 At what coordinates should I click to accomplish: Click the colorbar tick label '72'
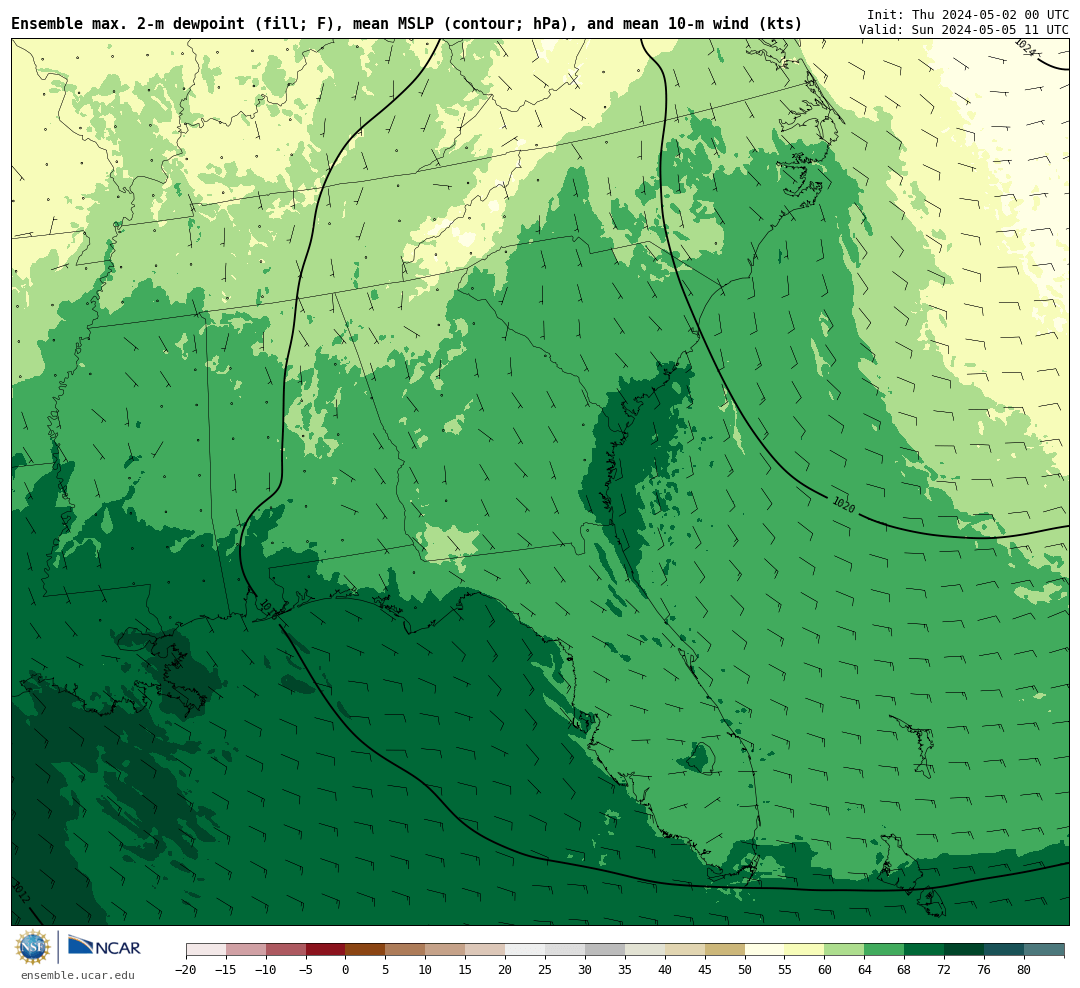point(945,970)
